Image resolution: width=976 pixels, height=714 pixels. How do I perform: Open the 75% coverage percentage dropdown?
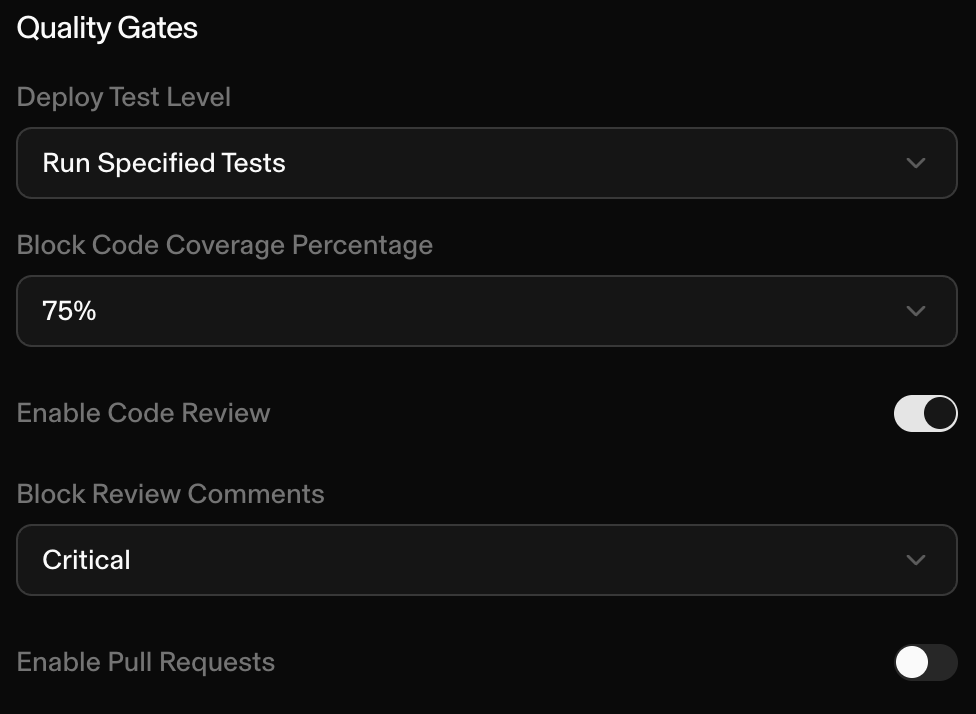pyautogui.click(x=486, y=311)
